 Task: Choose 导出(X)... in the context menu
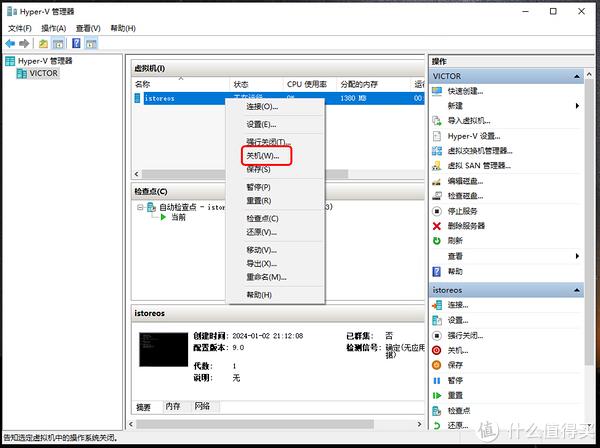point(276,264)
